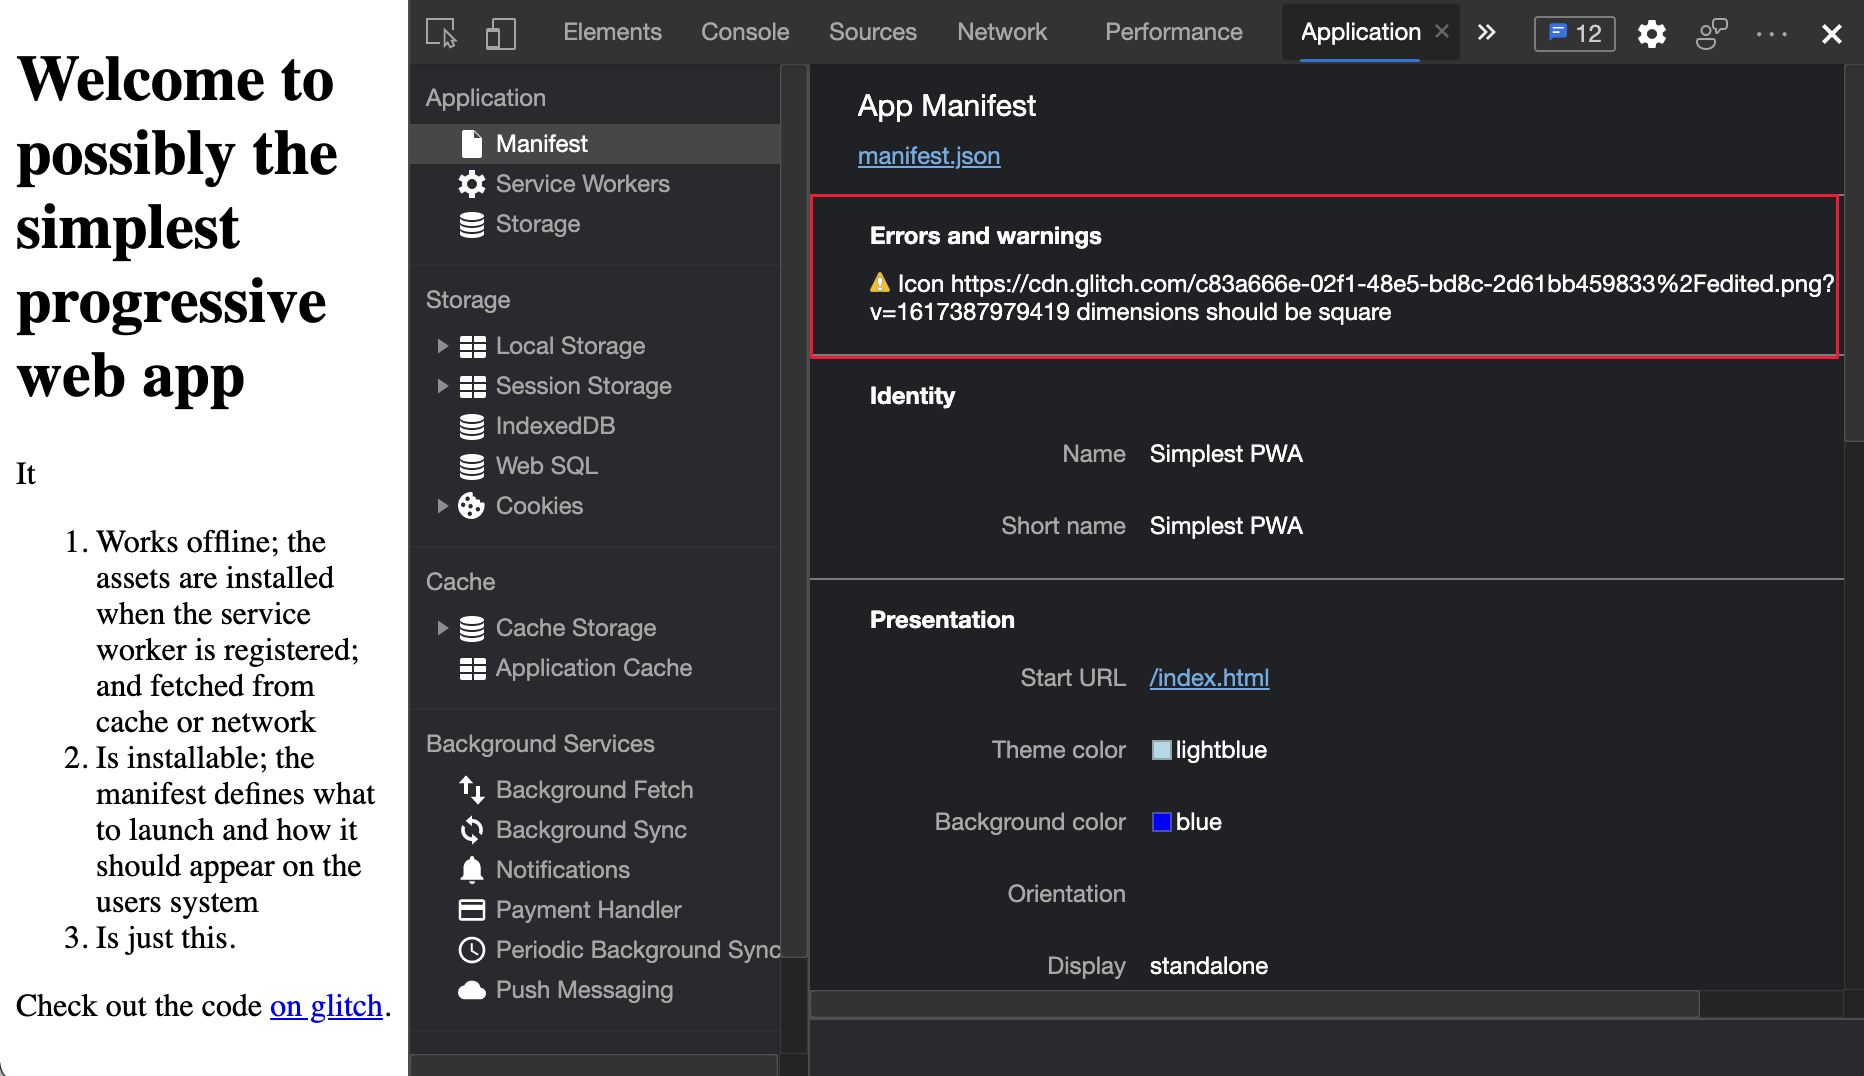The image size is (1864, 1076).
Task: Expand the Local Storage tree
Action: click(442, 346)
